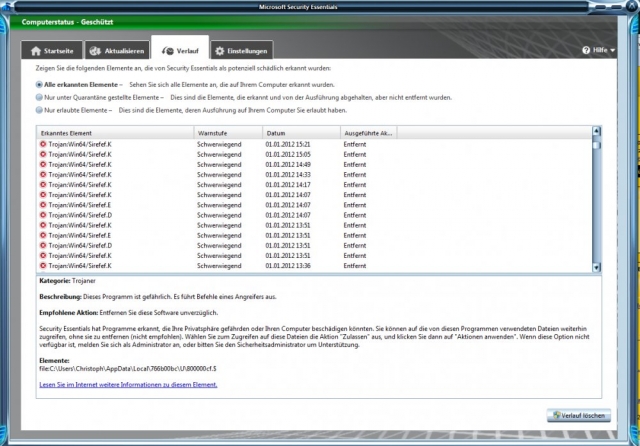Click red threat icon of 13:36 entry
The width and height of the screenshot is (640, 446).
tap(43, 266)
